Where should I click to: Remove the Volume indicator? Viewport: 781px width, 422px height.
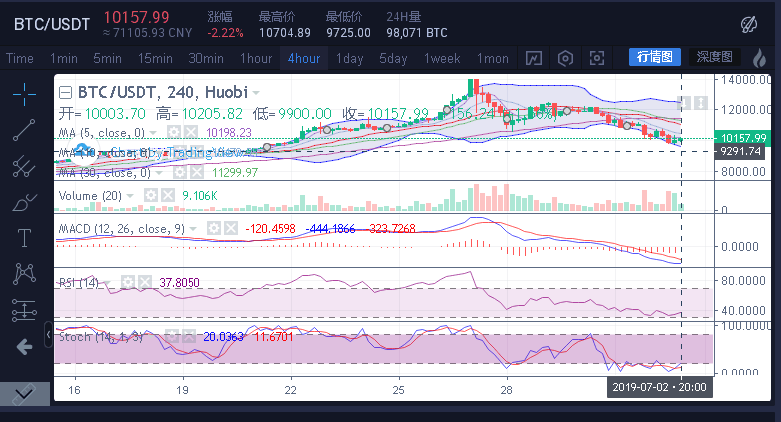point(168,195)
